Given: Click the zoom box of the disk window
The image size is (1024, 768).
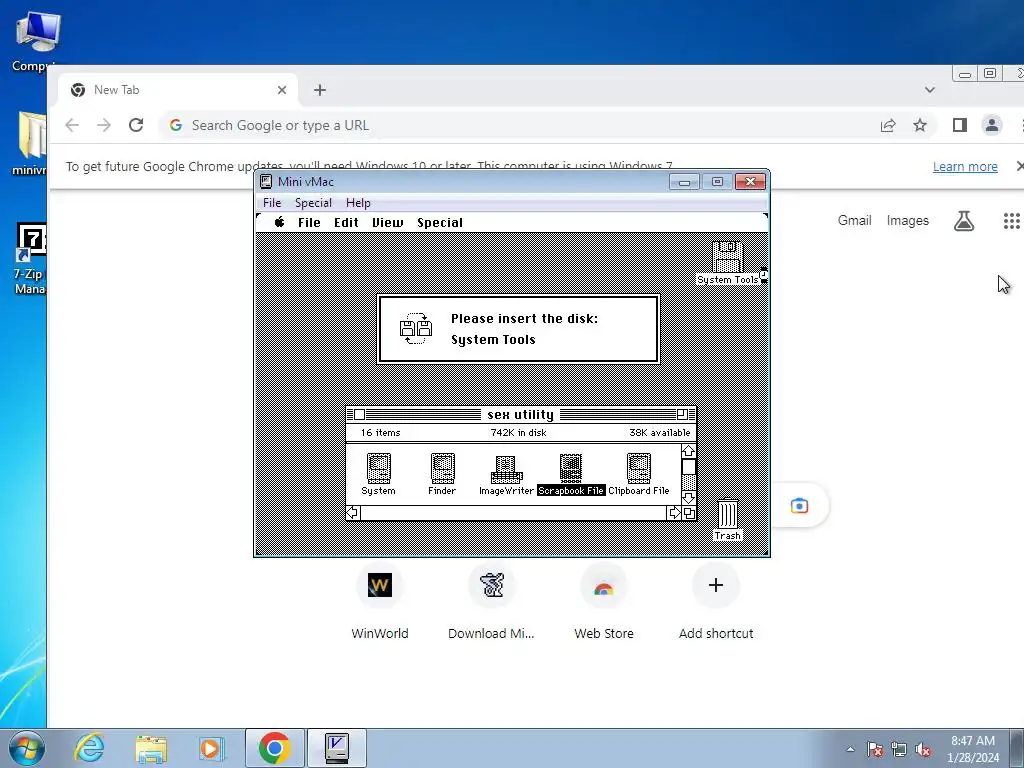Looking at the screenshot, I should coord(682,414).
